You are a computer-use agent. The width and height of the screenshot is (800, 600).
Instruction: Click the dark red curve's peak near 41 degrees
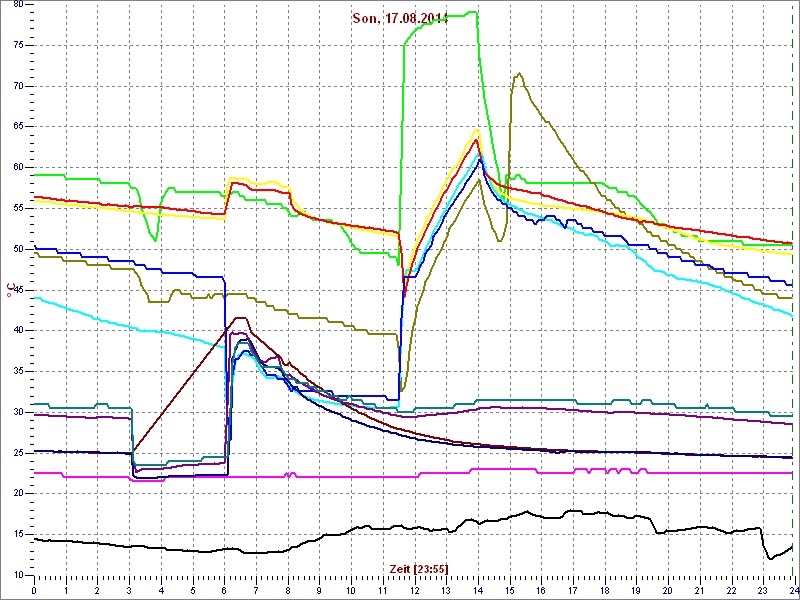tap(240, 318)
